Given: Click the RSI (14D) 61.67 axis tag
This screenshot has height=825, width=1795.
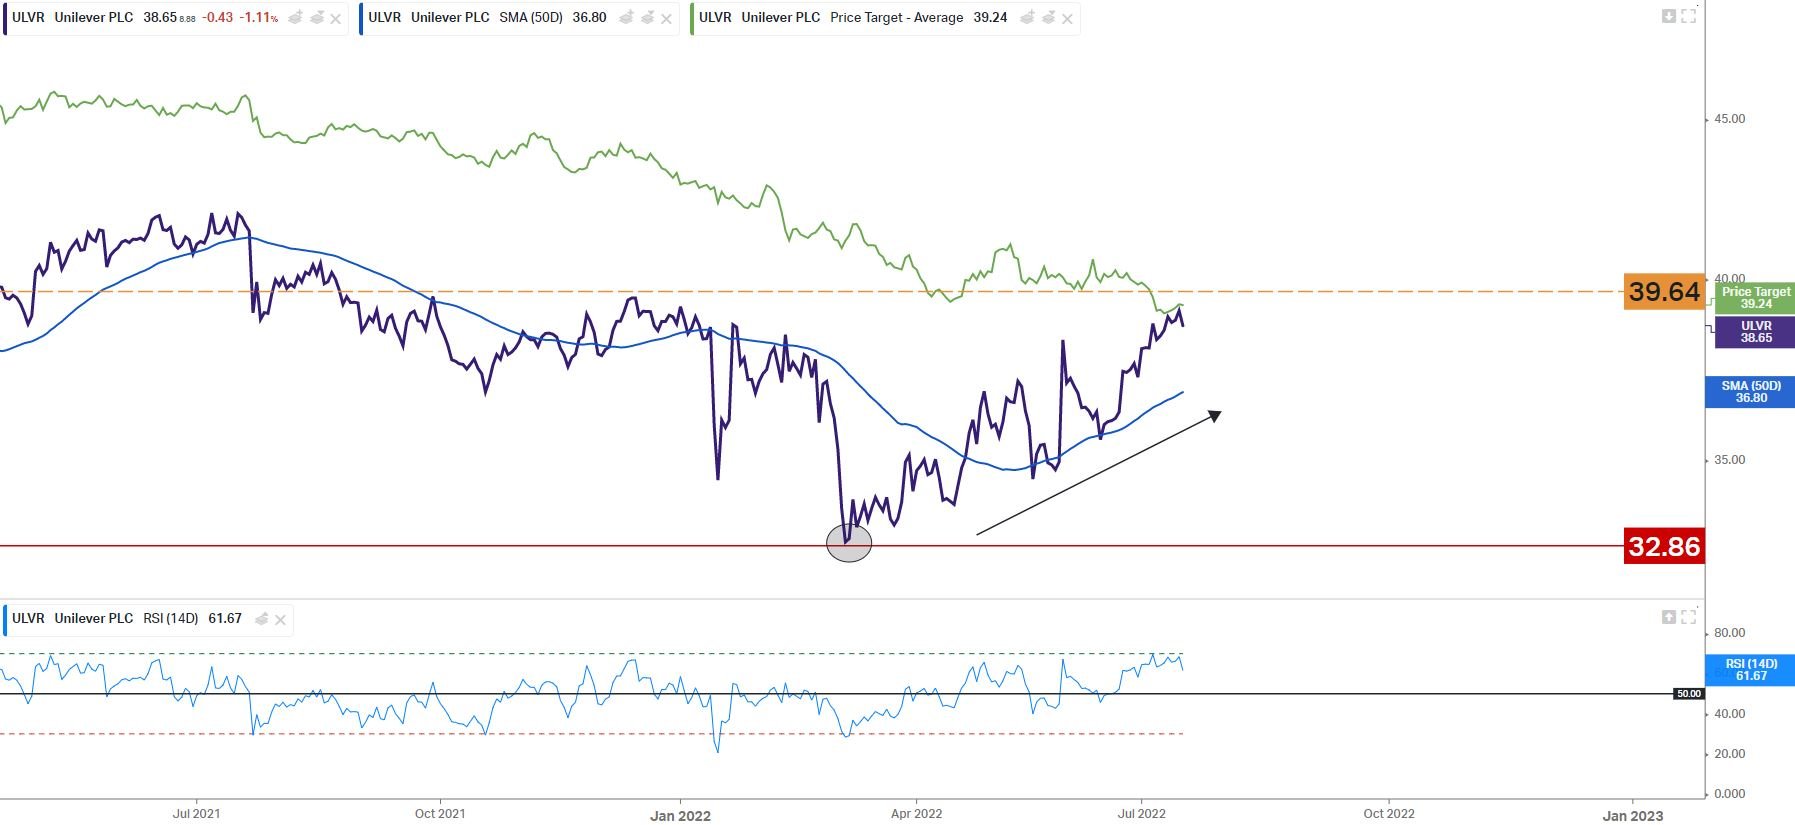Looking at the screenshot, I should pos(1750,670).
